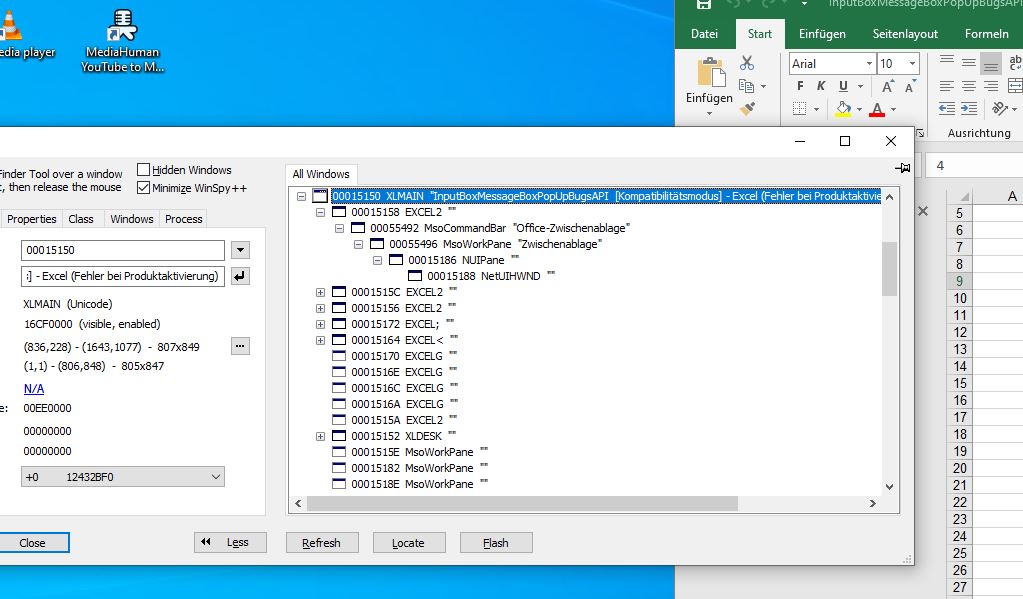The height and width of the screenshot is (599, 1023).
Task: Click the text orientation icon in Excel
Action: (998, 108)
